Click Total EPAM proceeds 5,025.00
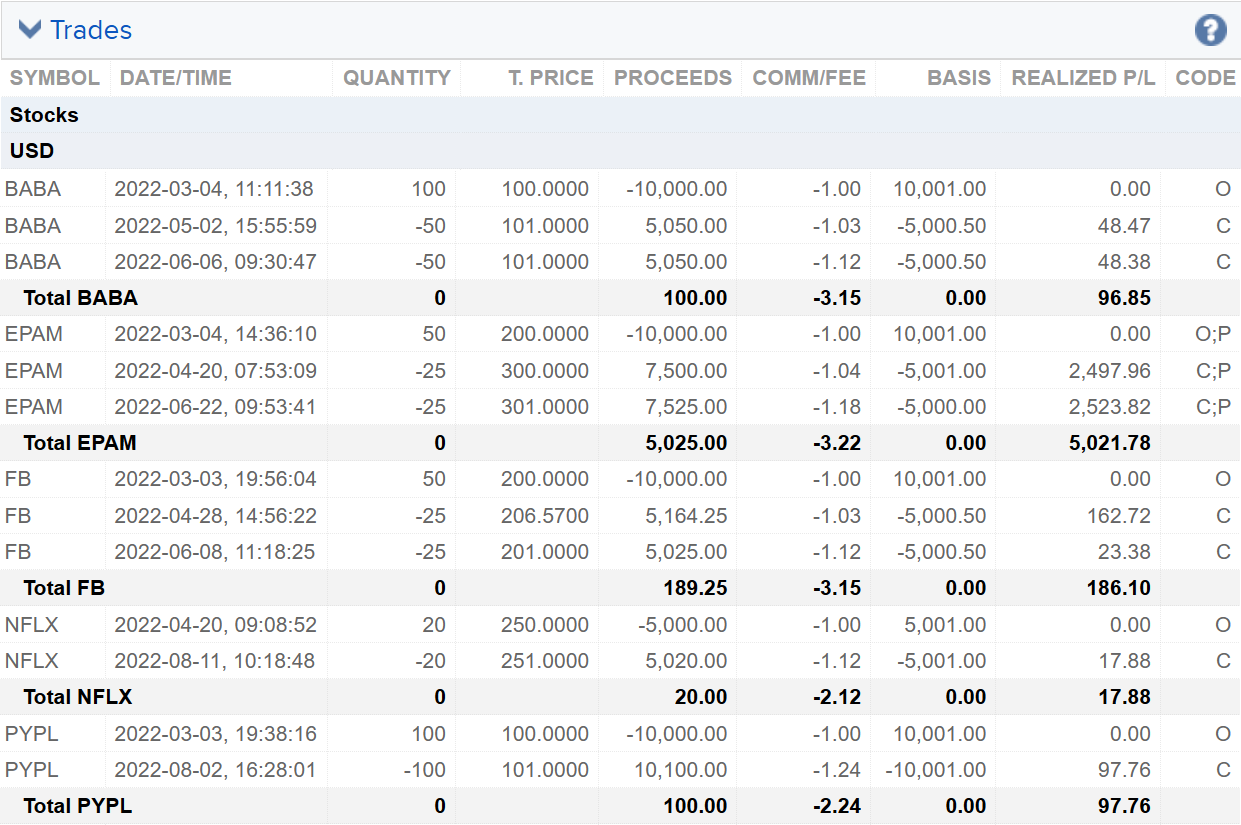Image resolution: width=1241 pixels, height=825 pixels. click(x=687, y=443)
